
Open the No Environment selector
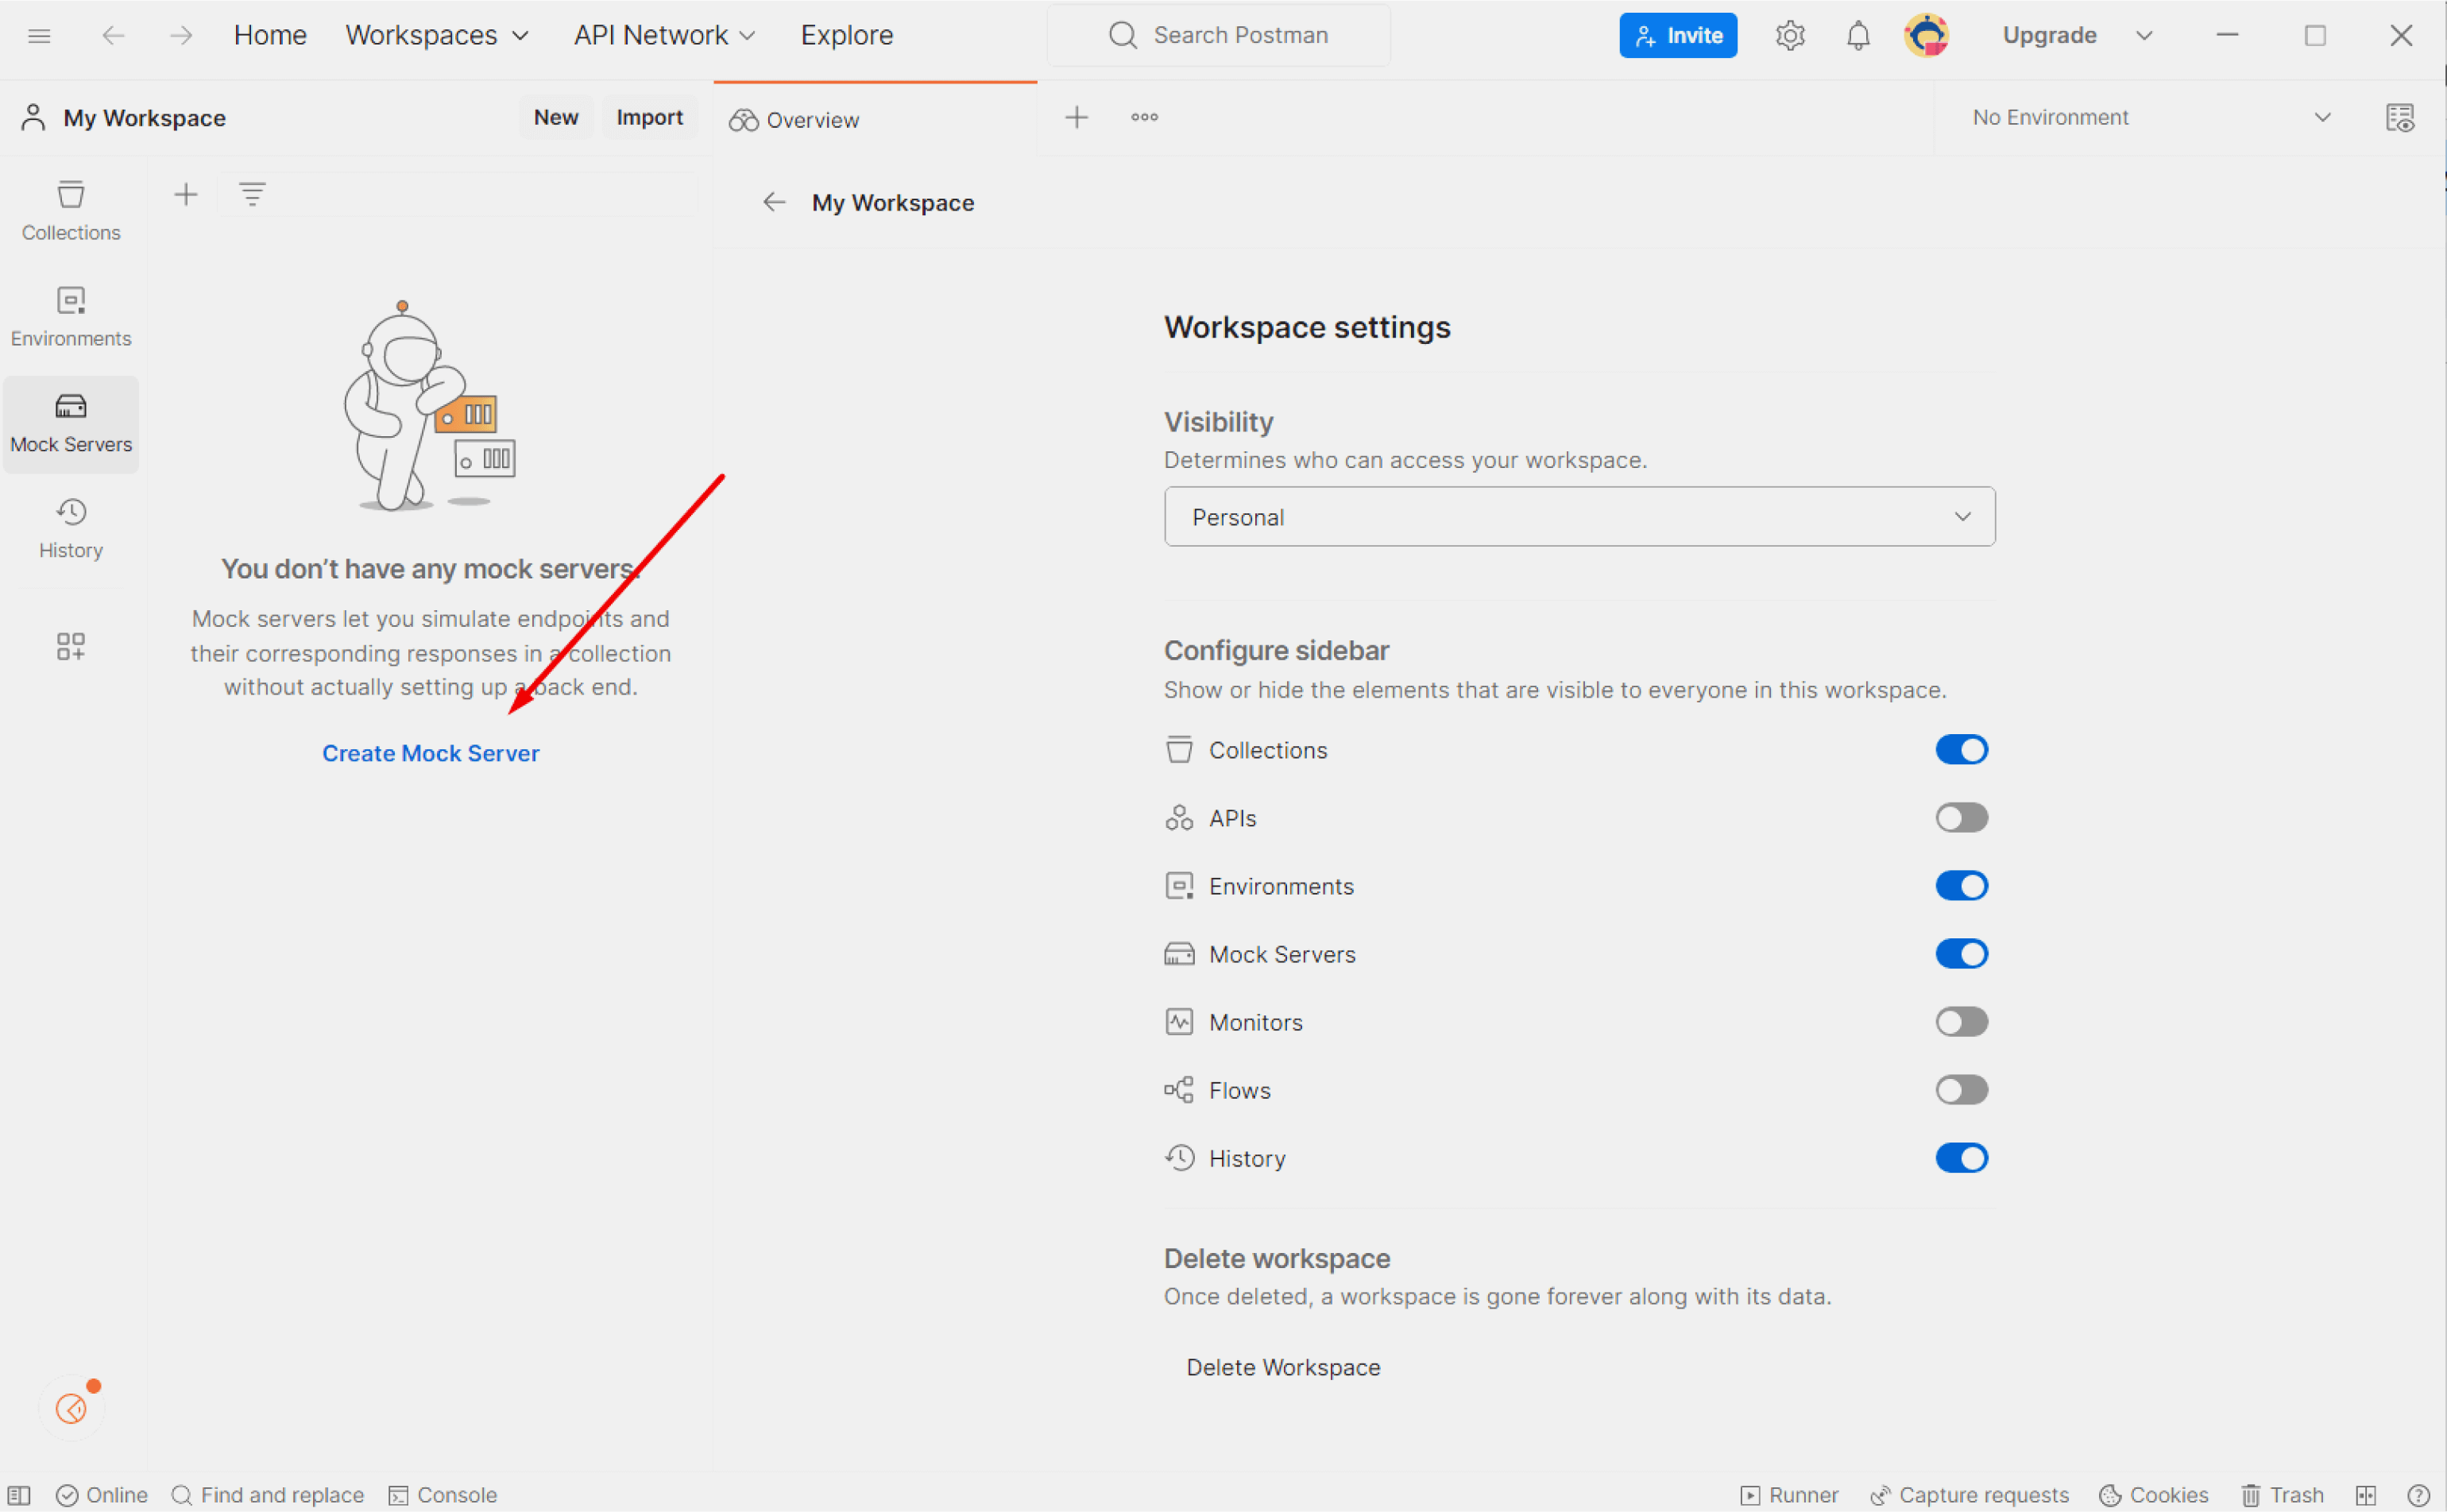2152,118
